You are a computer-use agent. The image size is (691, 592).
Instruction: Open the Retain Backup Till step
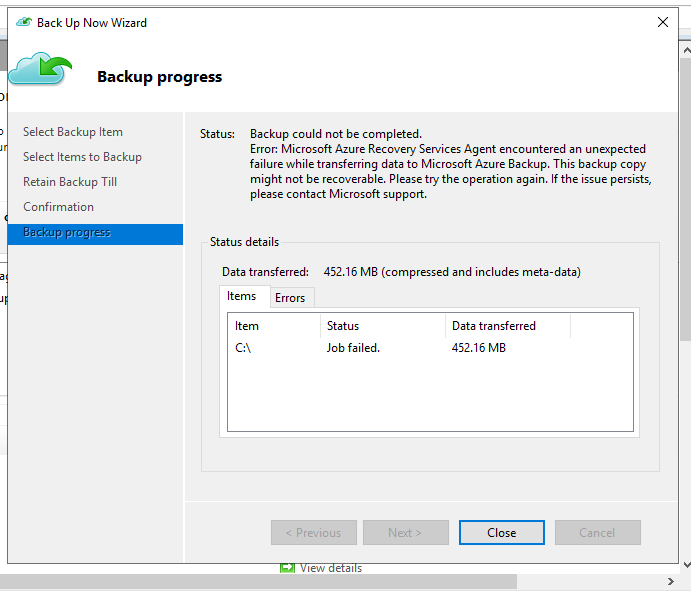pyautogui.click(x=70, y=182)
